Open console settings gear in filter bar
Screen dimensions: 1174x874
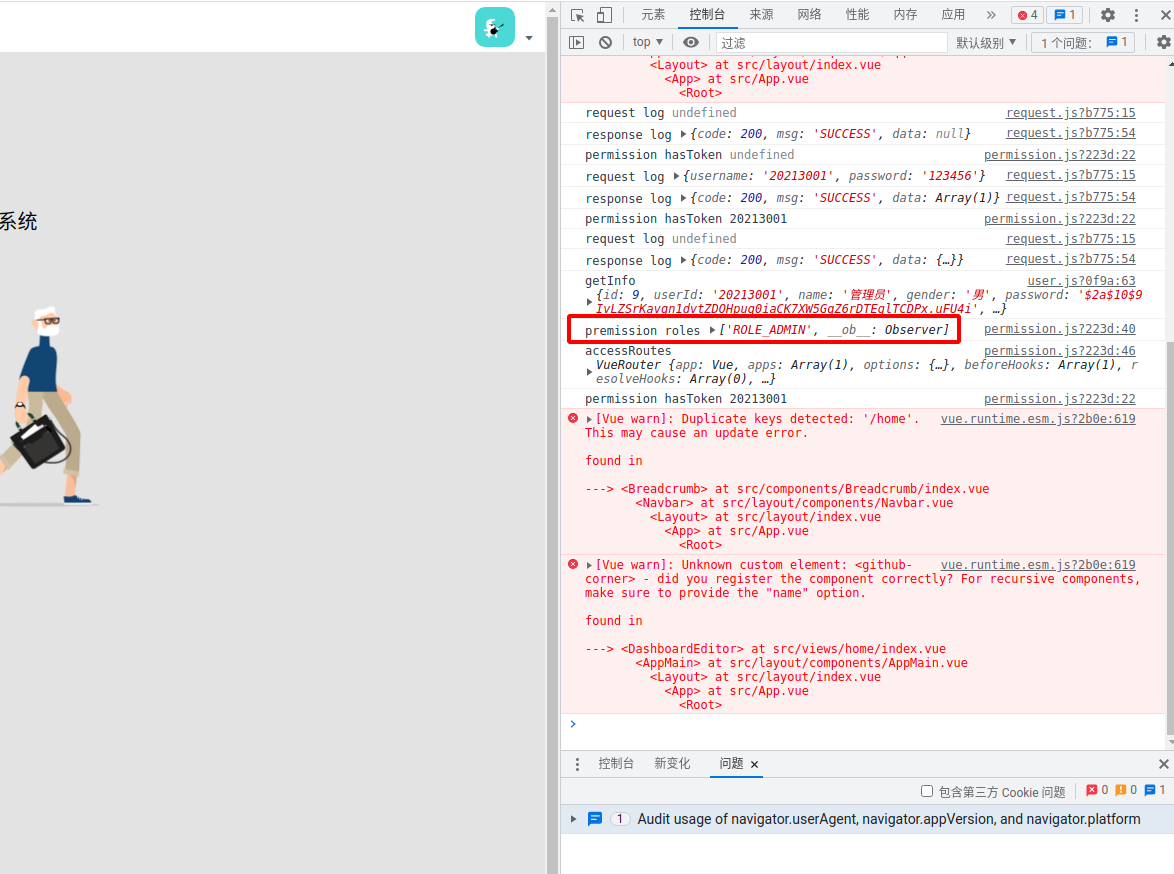pos(1164,43)
